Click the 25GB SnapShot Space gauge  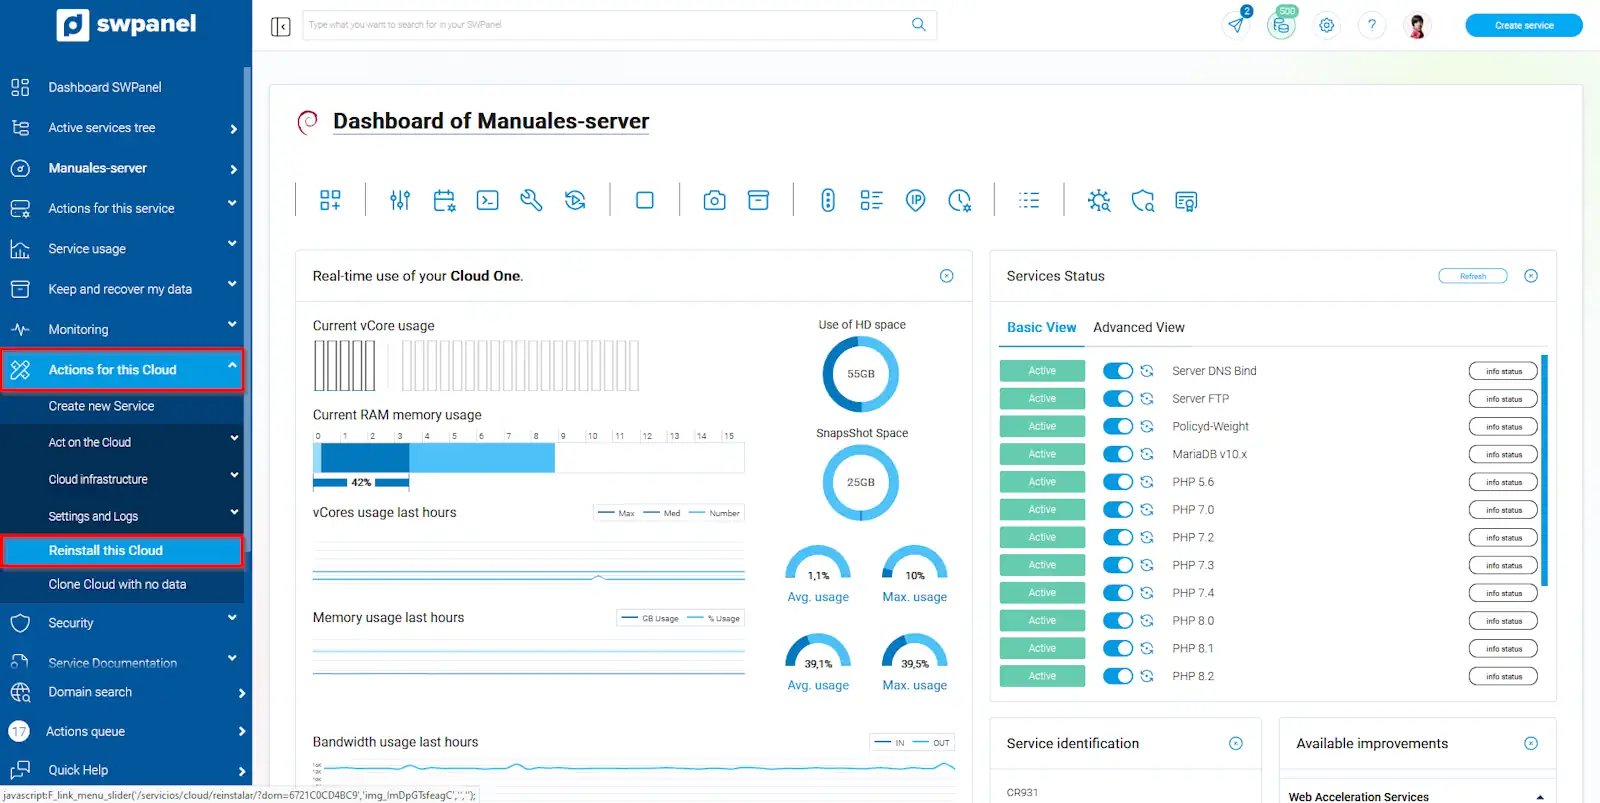861,482
